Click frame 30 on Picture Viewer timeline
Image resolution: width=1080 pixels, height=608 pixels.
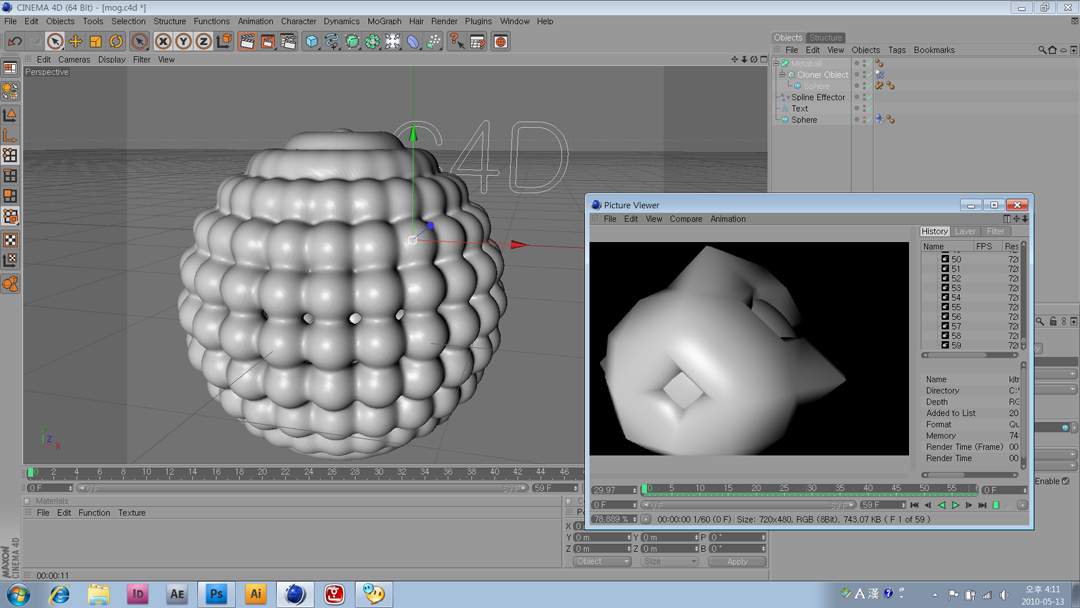(x=812, y=490)
